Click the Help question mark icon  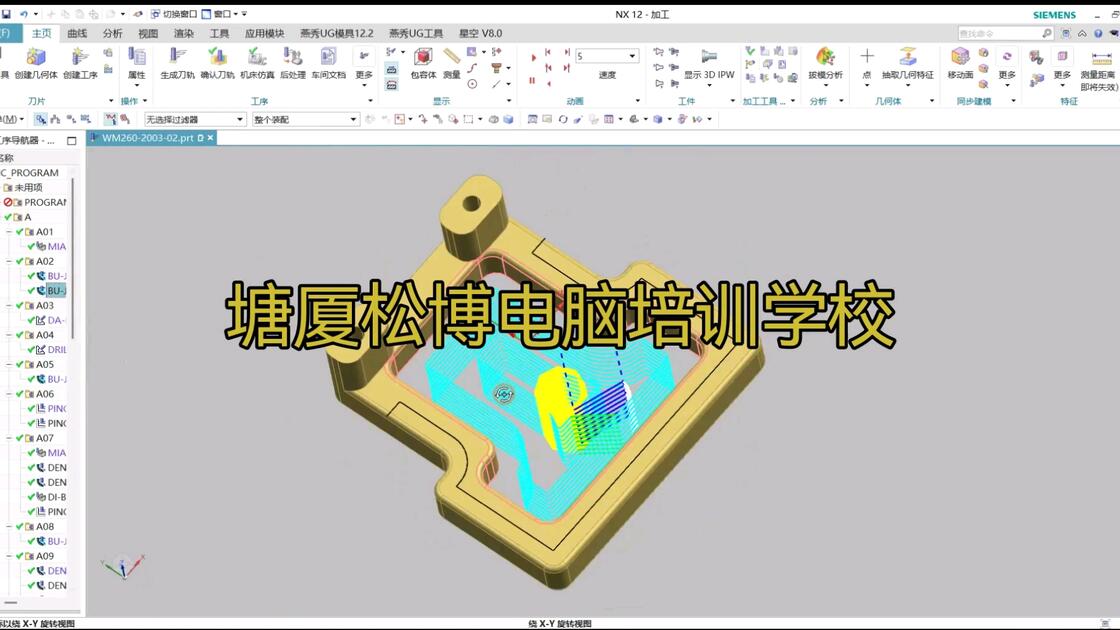[1098, 33]
